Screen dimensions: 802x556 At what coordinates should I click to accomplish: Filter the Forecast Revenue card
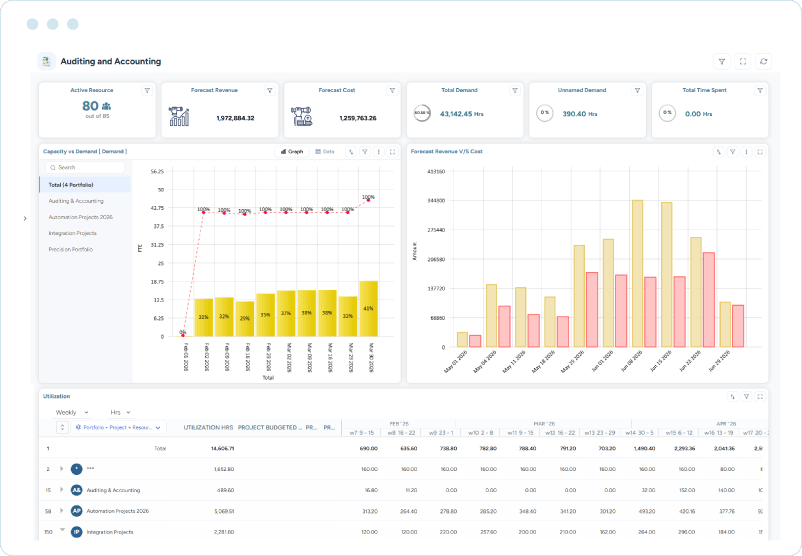270,91
